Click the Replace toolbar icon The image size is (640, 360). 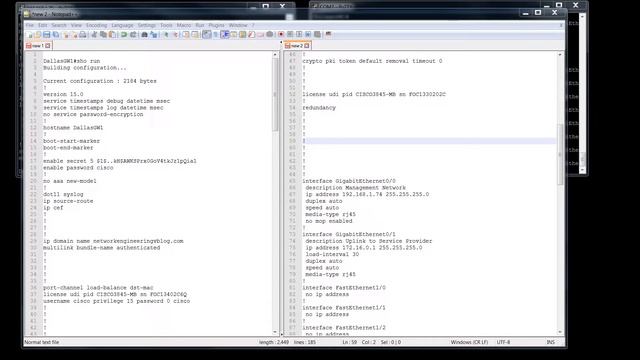153,35
